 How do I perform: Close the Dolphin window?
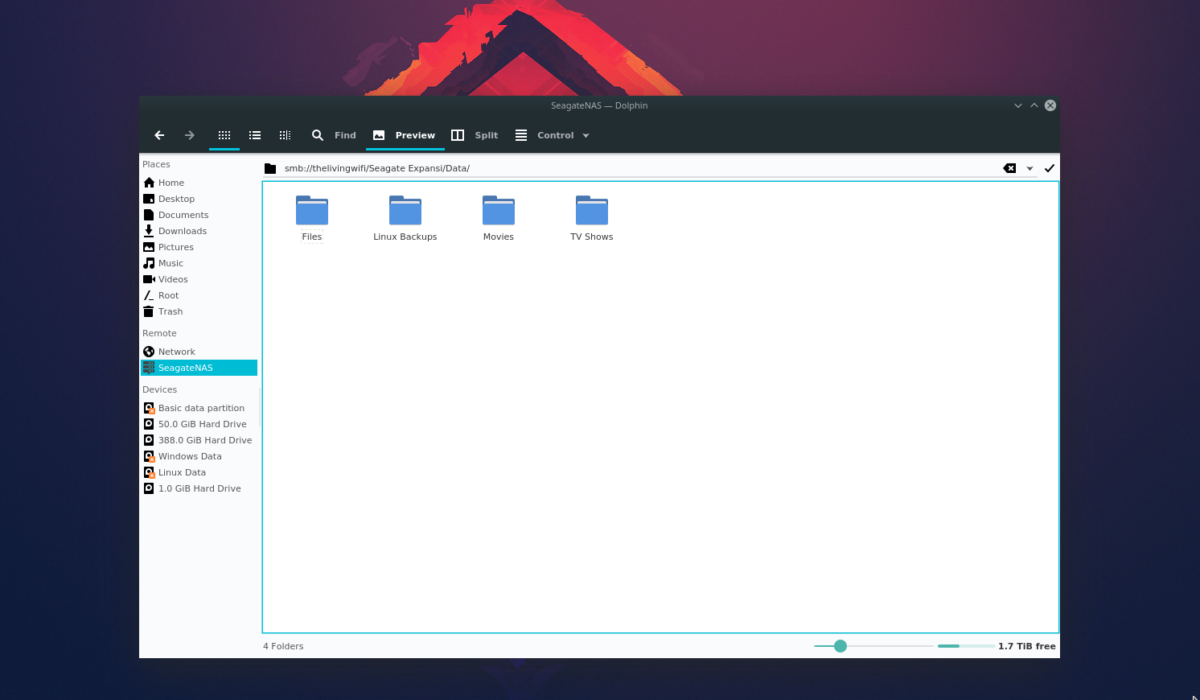point(1050,105)
